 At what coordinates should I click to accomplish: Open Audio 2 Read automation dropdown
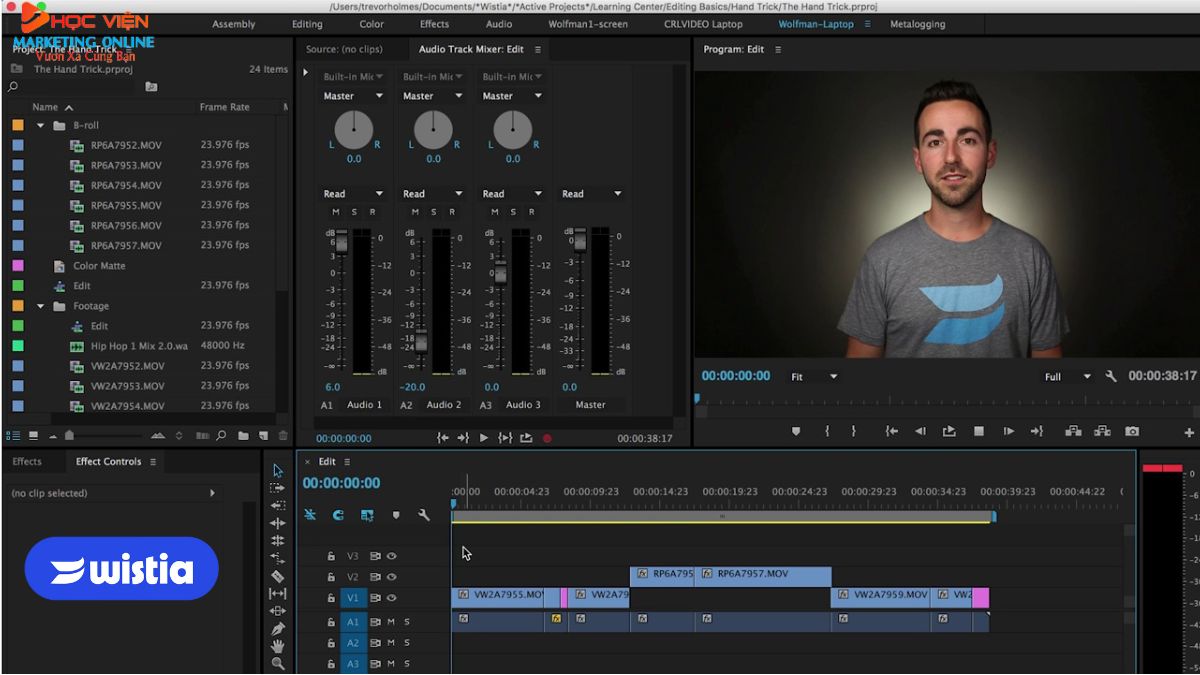[x=433, y=194]
